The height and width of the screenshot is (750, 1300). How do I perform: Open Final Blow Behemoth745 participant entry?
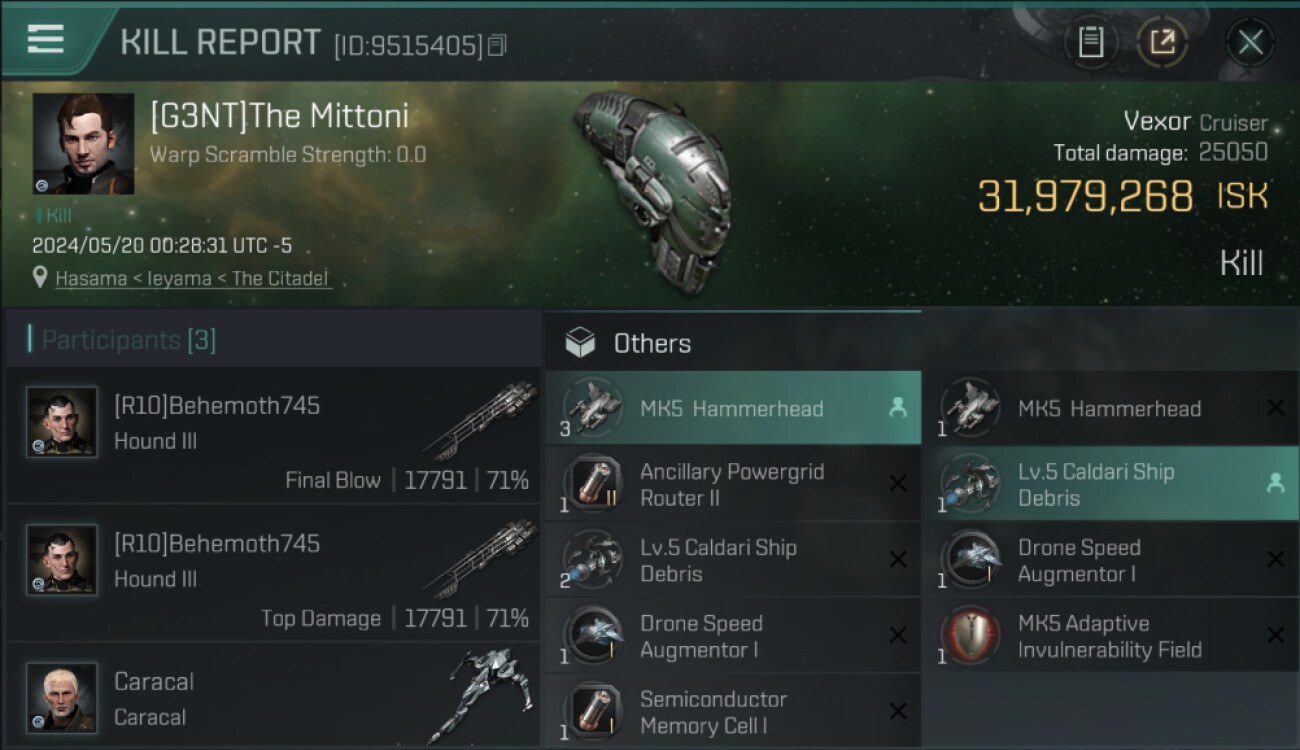(x=272, y=436)
